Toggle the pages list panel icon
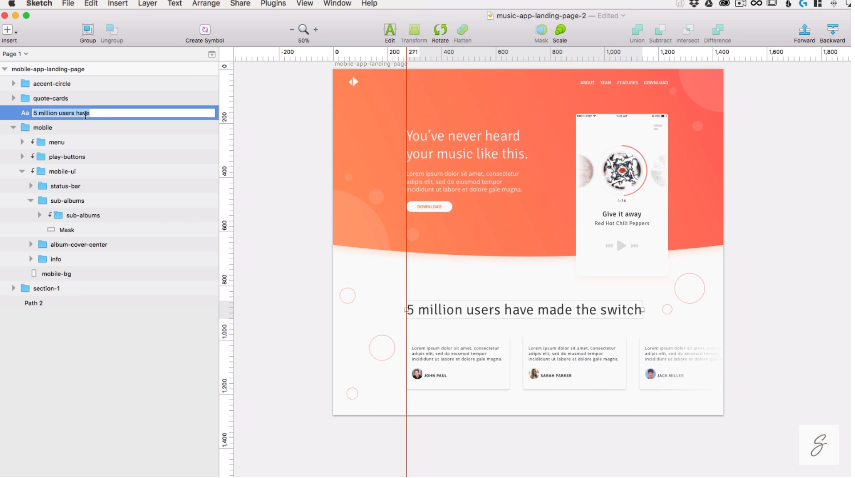This screenshot has width=855, height=478. click(x=212, y=55)
